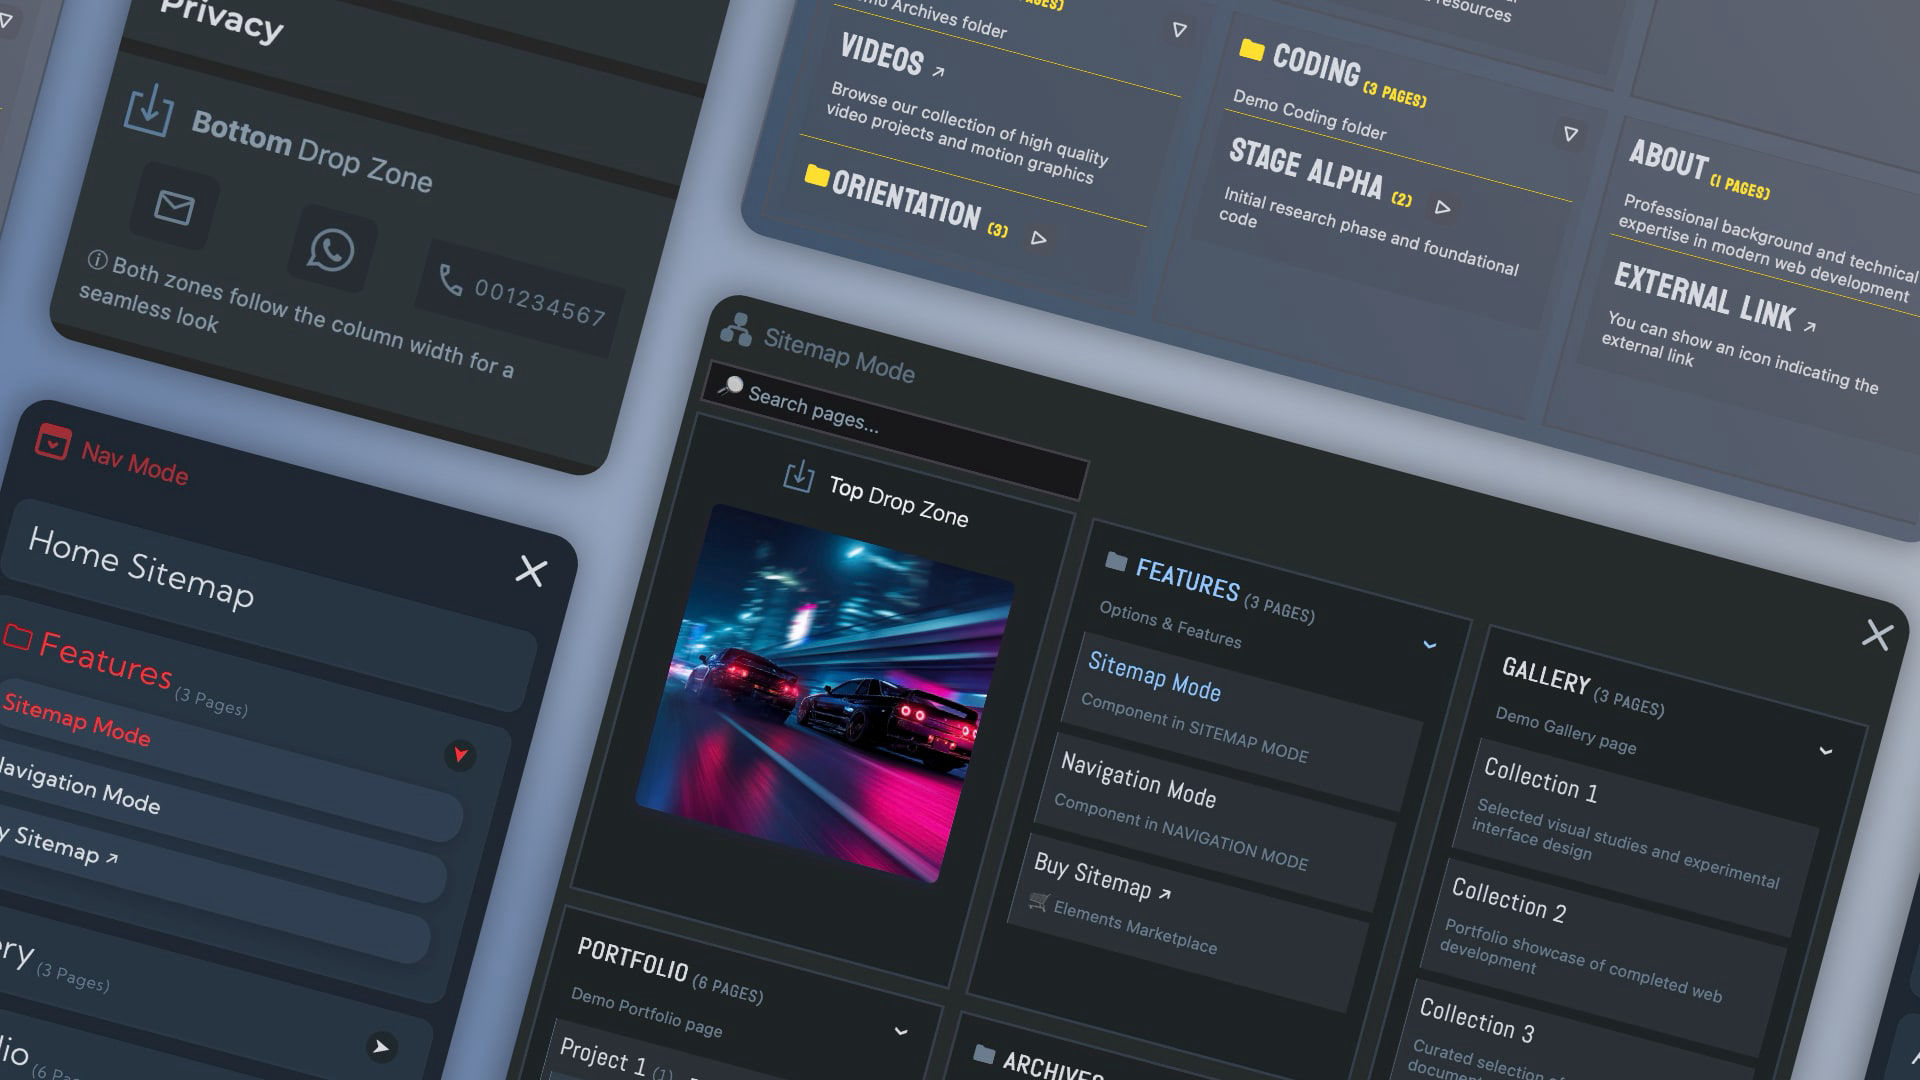The height and width of the screenshot is (1080, 1920).
Task: Expand the Orientation folder triangle
Action: coord(1039,239)
